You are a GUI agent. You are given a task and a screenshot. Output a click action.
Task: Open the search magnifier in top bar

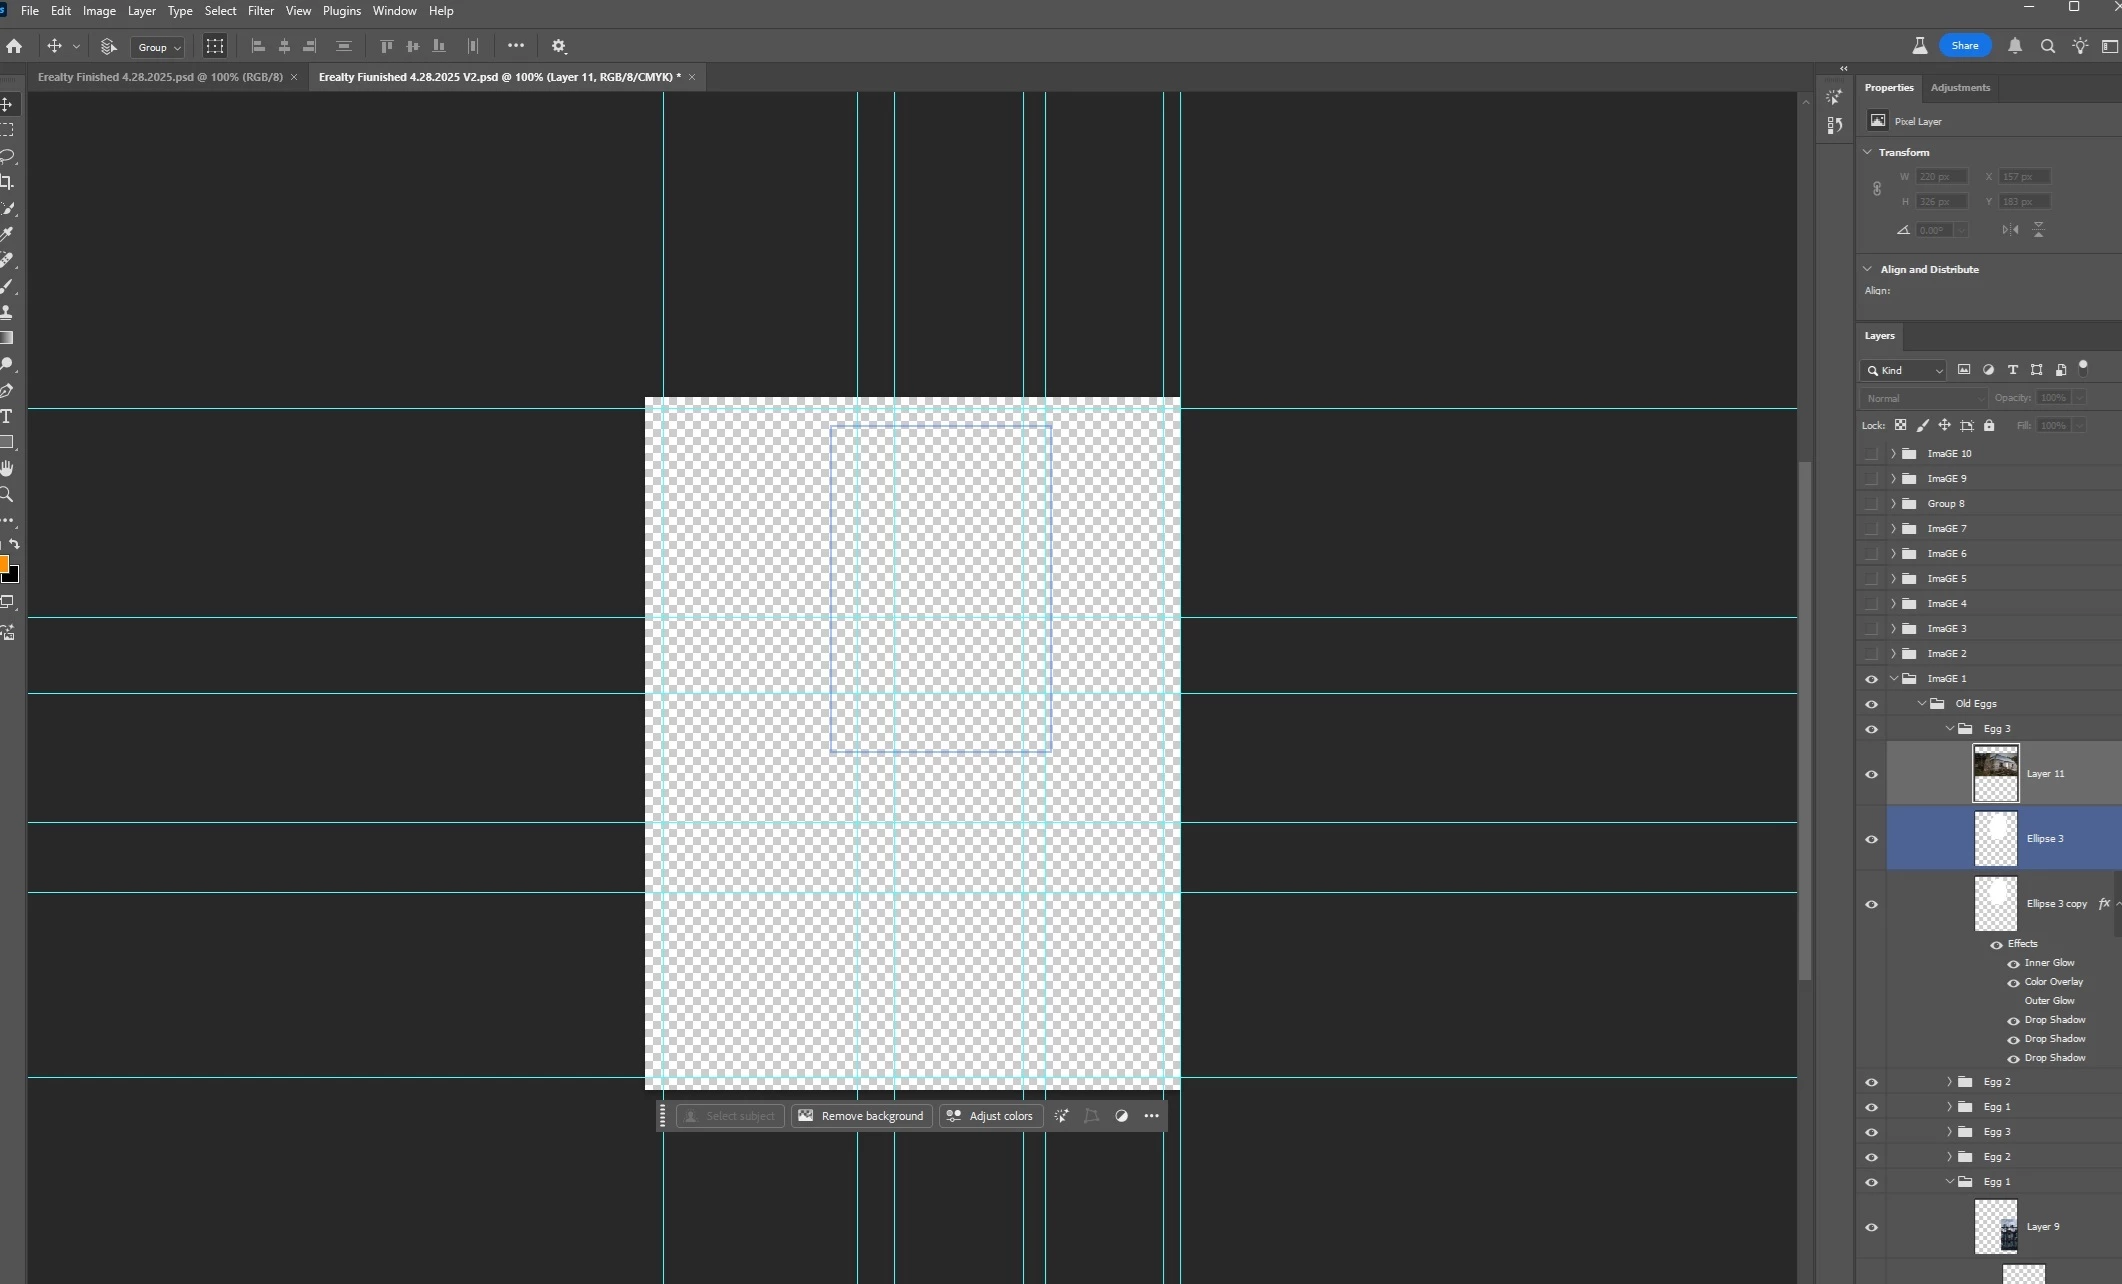click(x=2047, y=46)
